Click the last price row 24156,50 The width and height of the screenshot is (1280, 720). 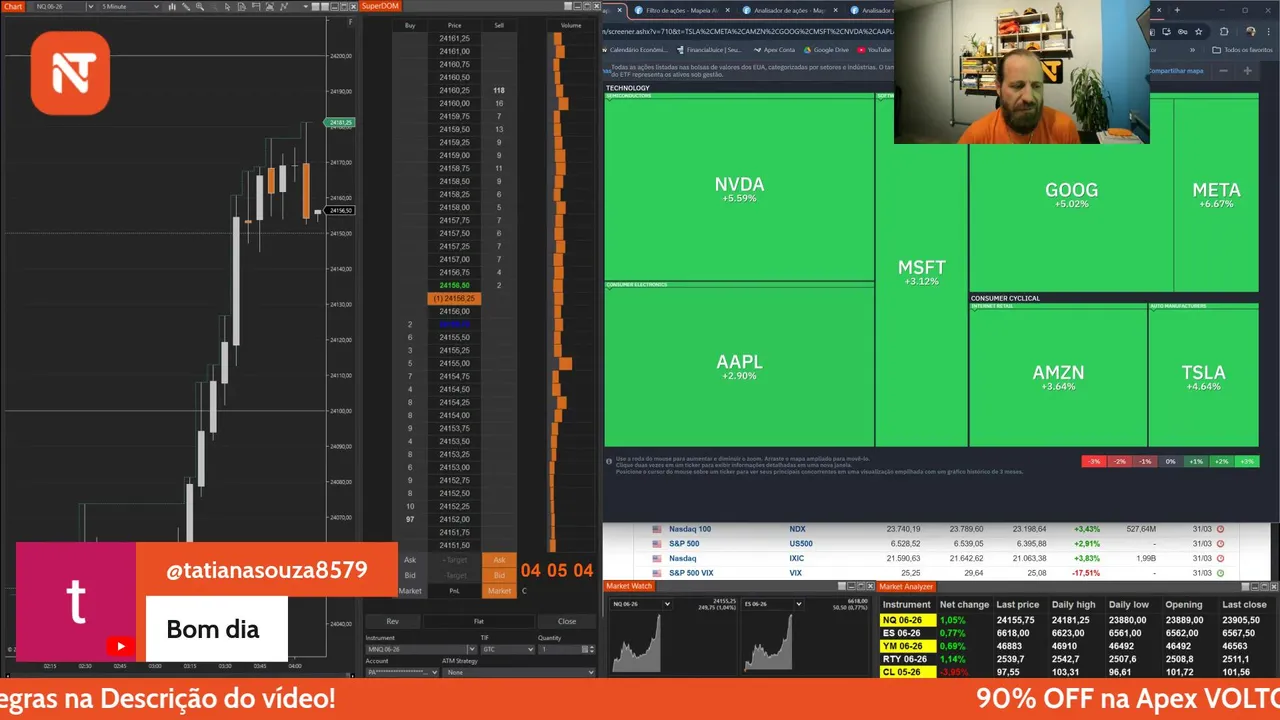point(454,285)
